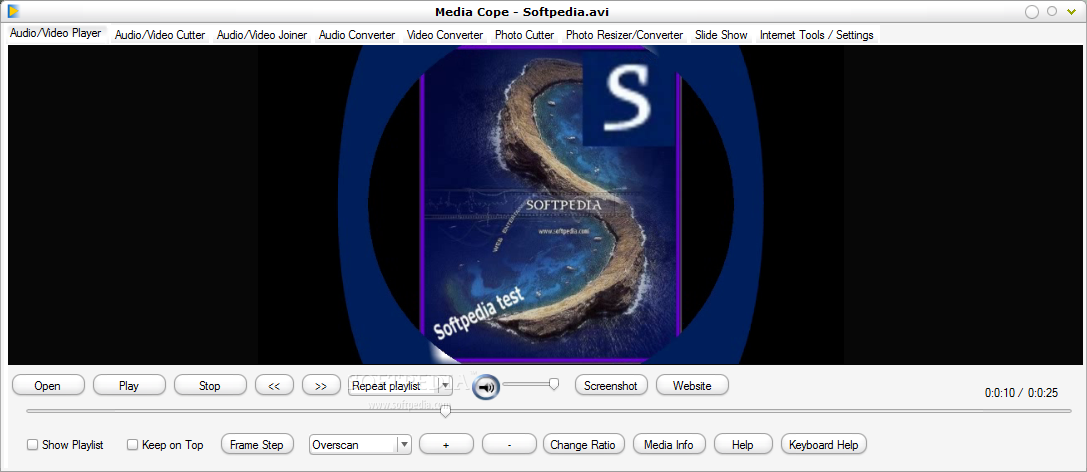Click the Change Ratio button
Viewport: 1087px width, 472px height.
point(583,444)
